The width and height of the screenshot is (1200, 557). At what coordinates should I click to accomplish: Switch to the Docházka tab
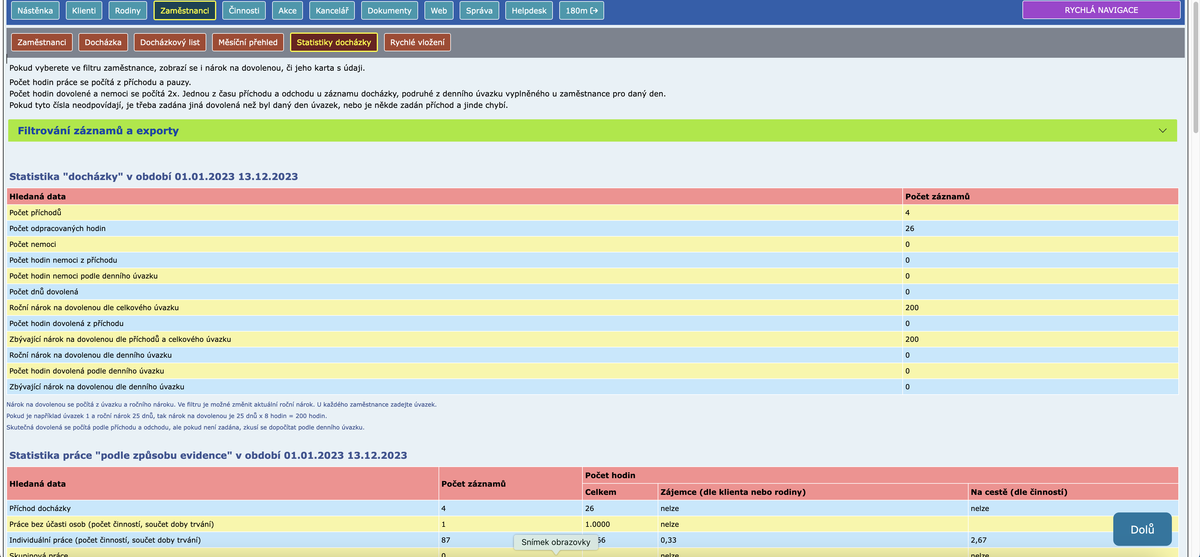pyautogui.click(x=103, y=42)
